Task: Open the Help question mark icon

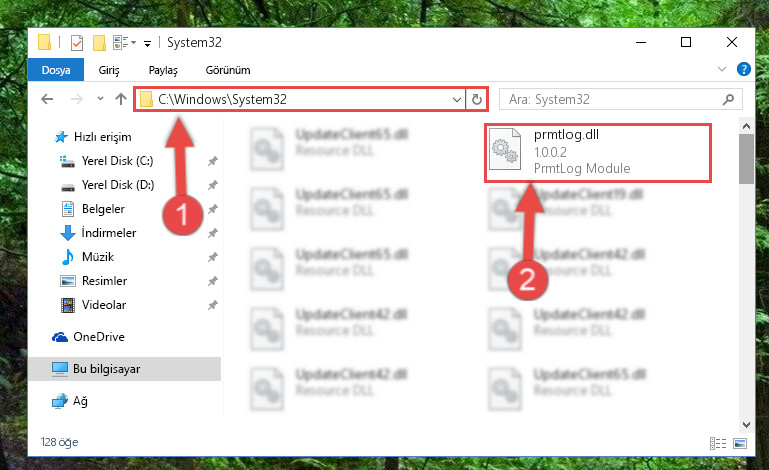Action: point(743,69)
